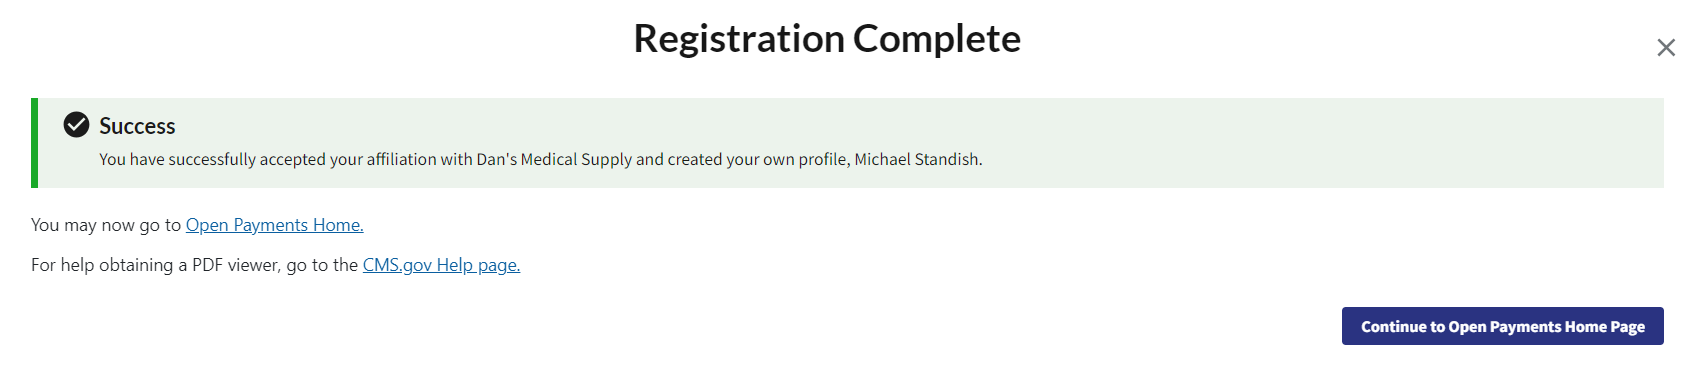Click the "You may now go to" text
The width and height of the screenshot is (1699, 385).
click(106, 225)
